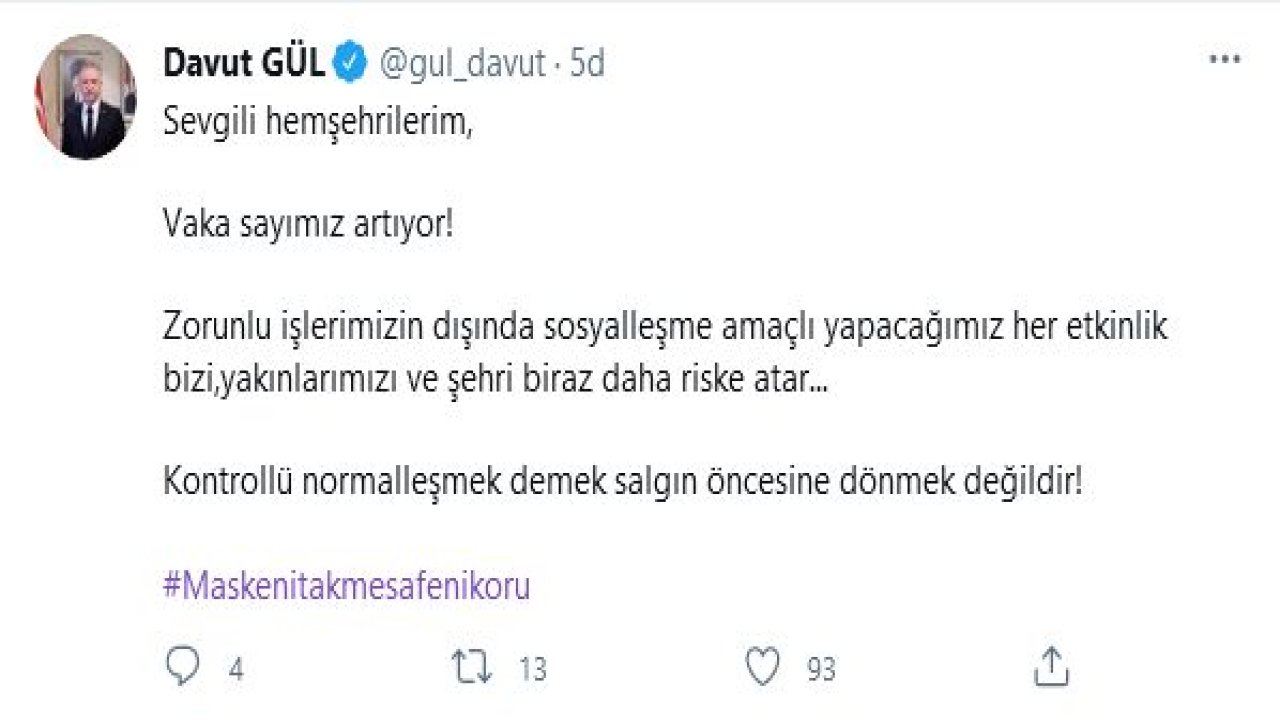Open the #Maskenitakmesafenikoru hashtag
This screenshot has width=1280, height=720.
348,585
